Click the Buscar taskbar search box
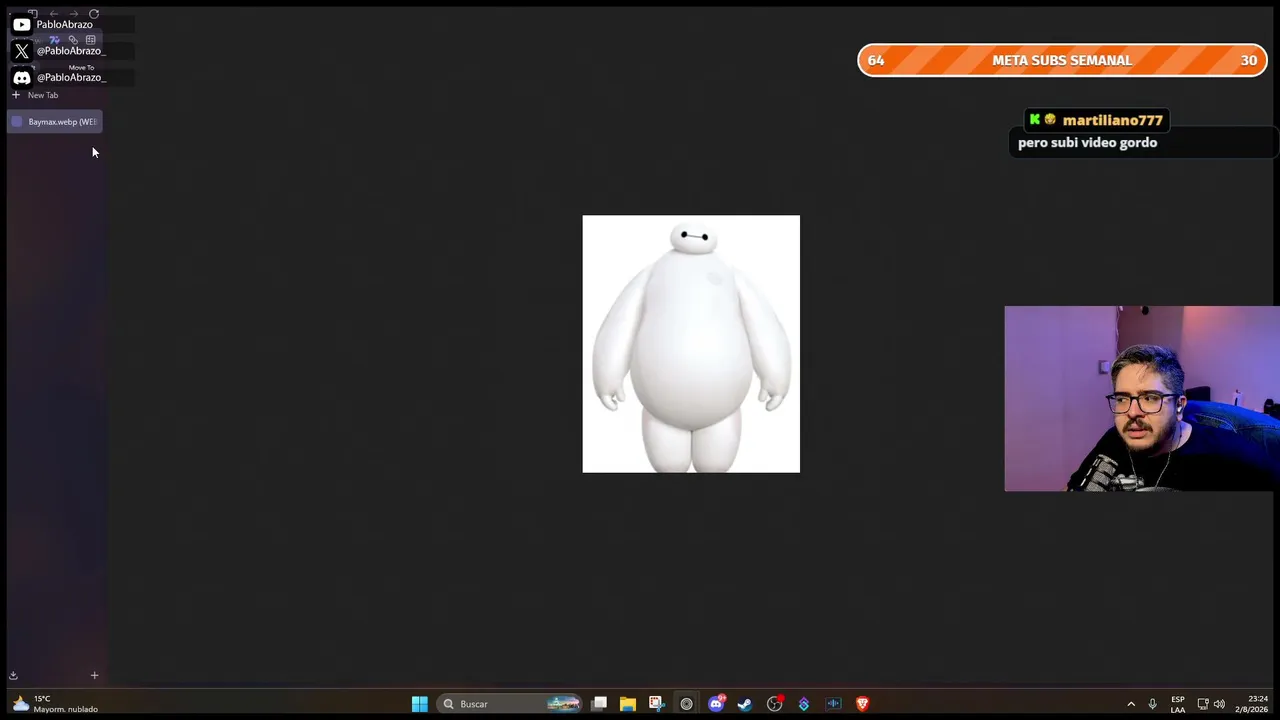Image resolution: width=1280 pixels, height=720 pixels. (x=511, y=704)
